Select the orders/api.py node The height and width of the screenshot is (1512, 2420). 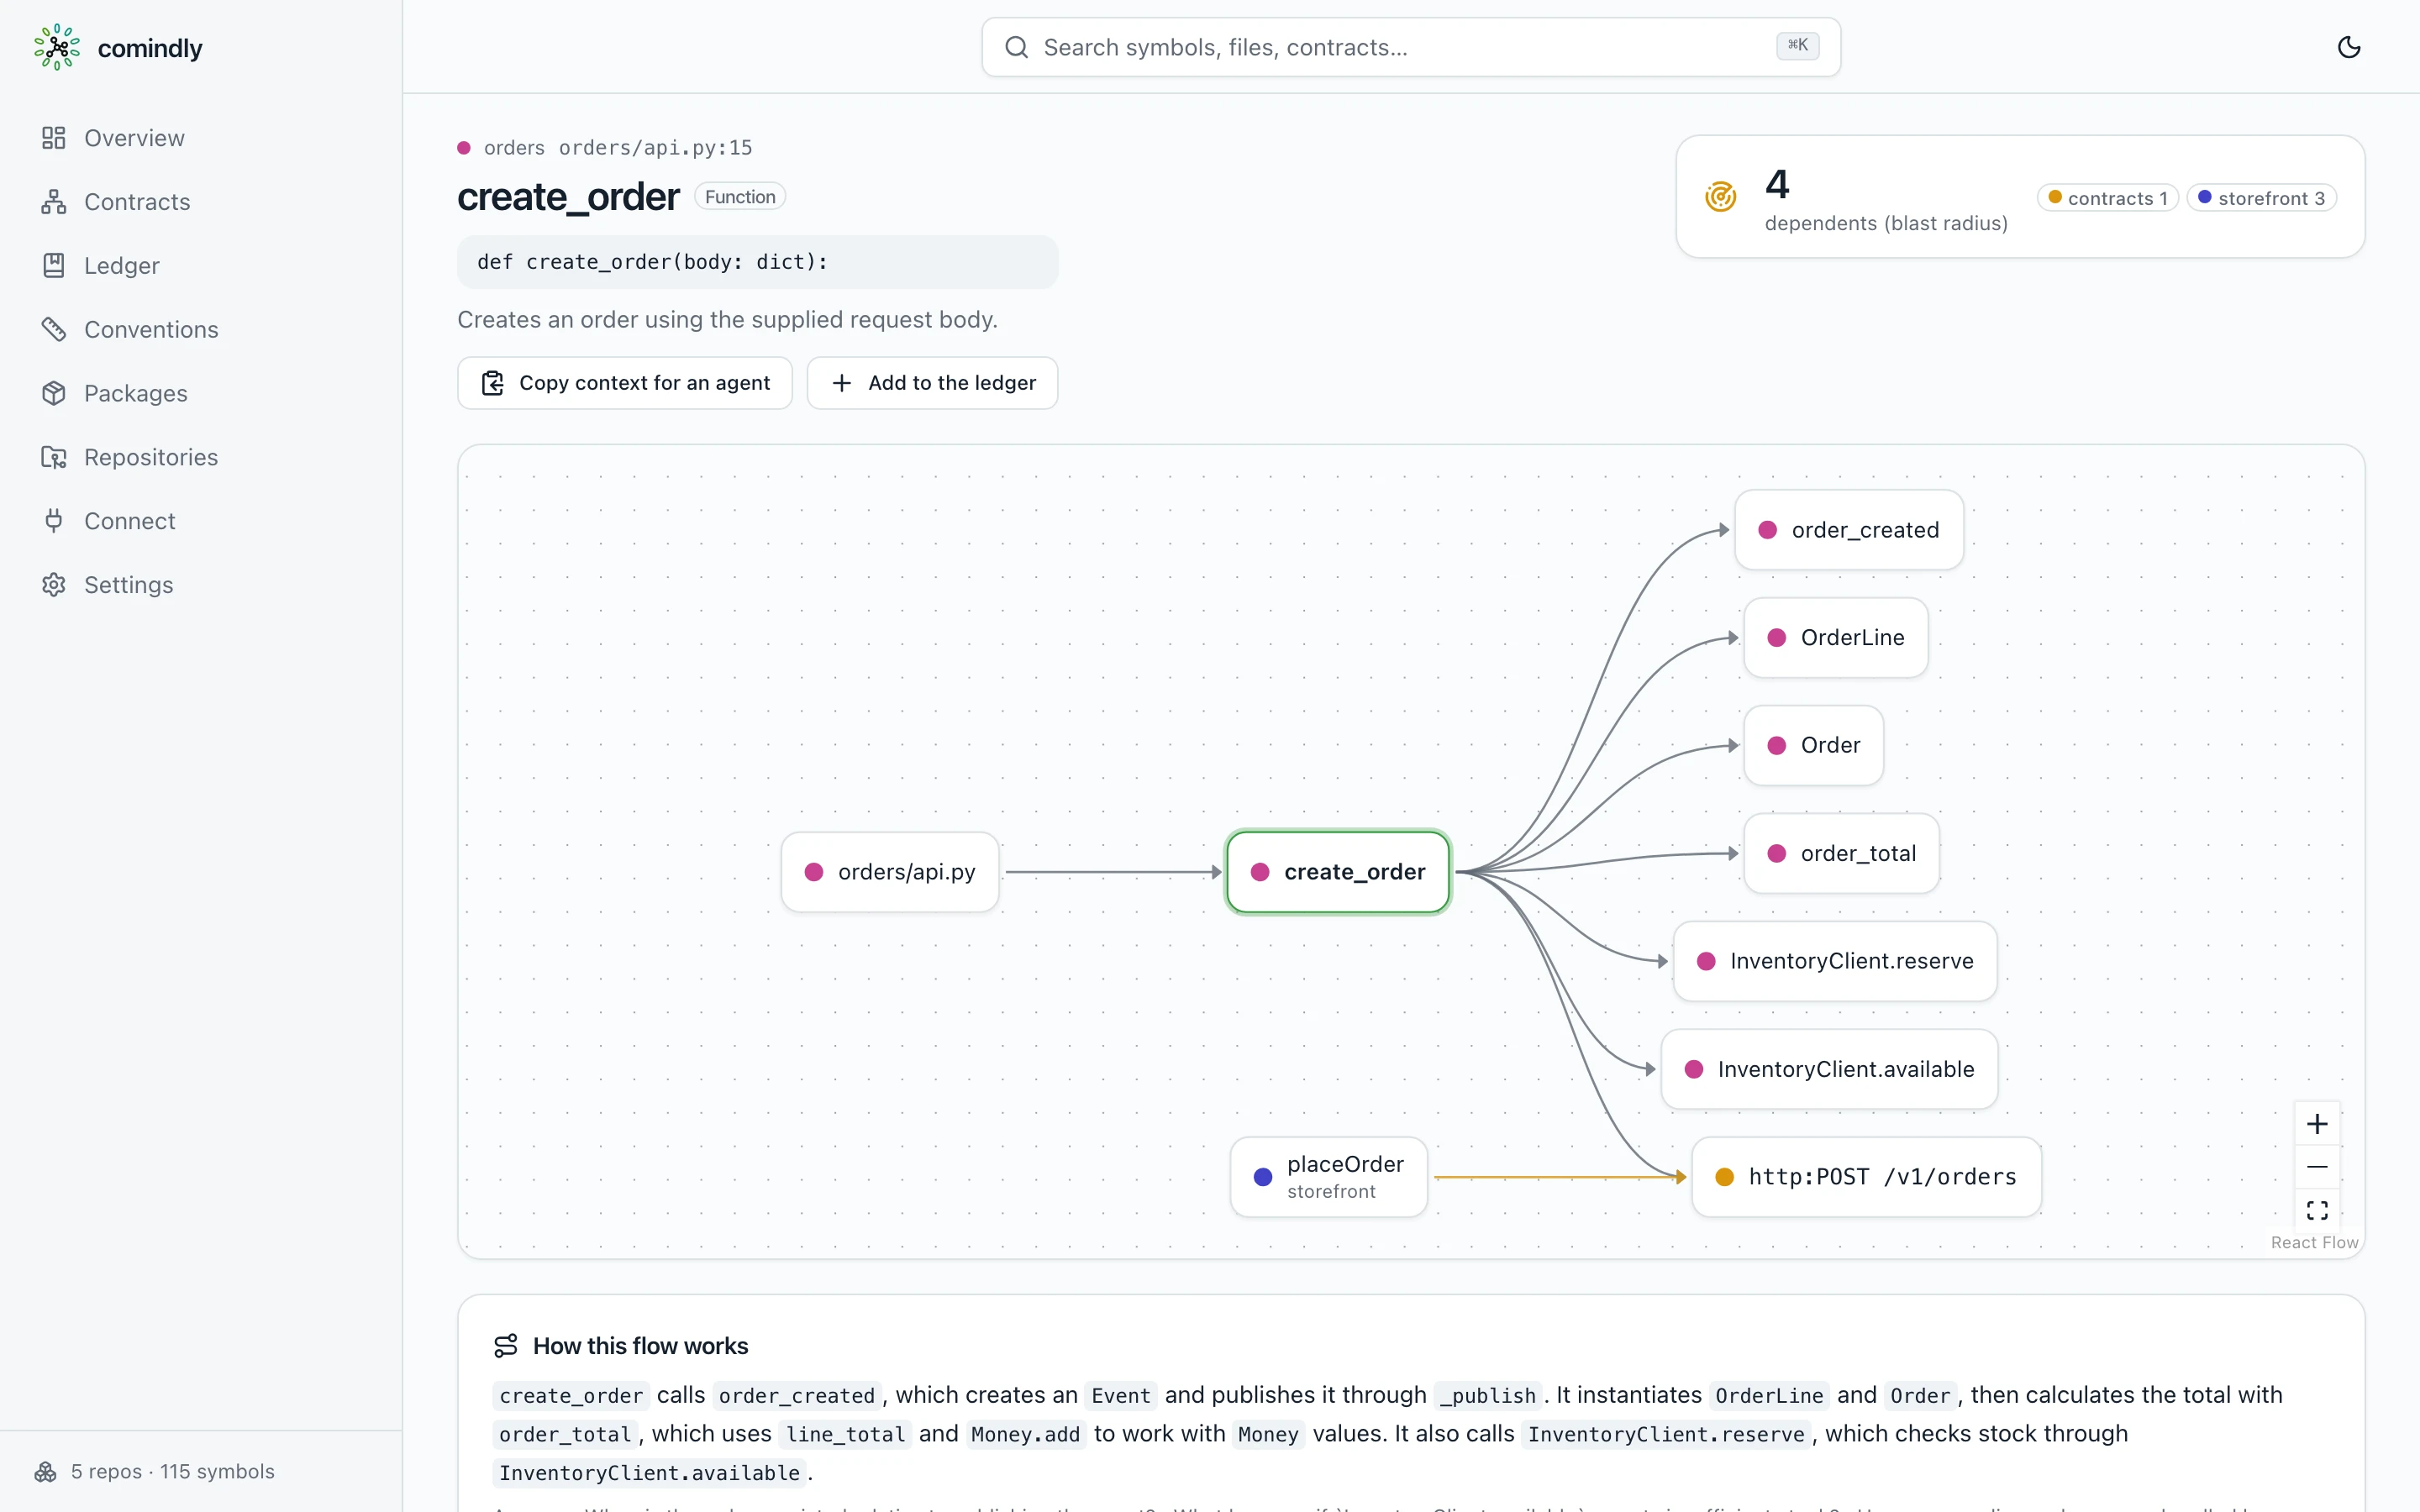890,872
